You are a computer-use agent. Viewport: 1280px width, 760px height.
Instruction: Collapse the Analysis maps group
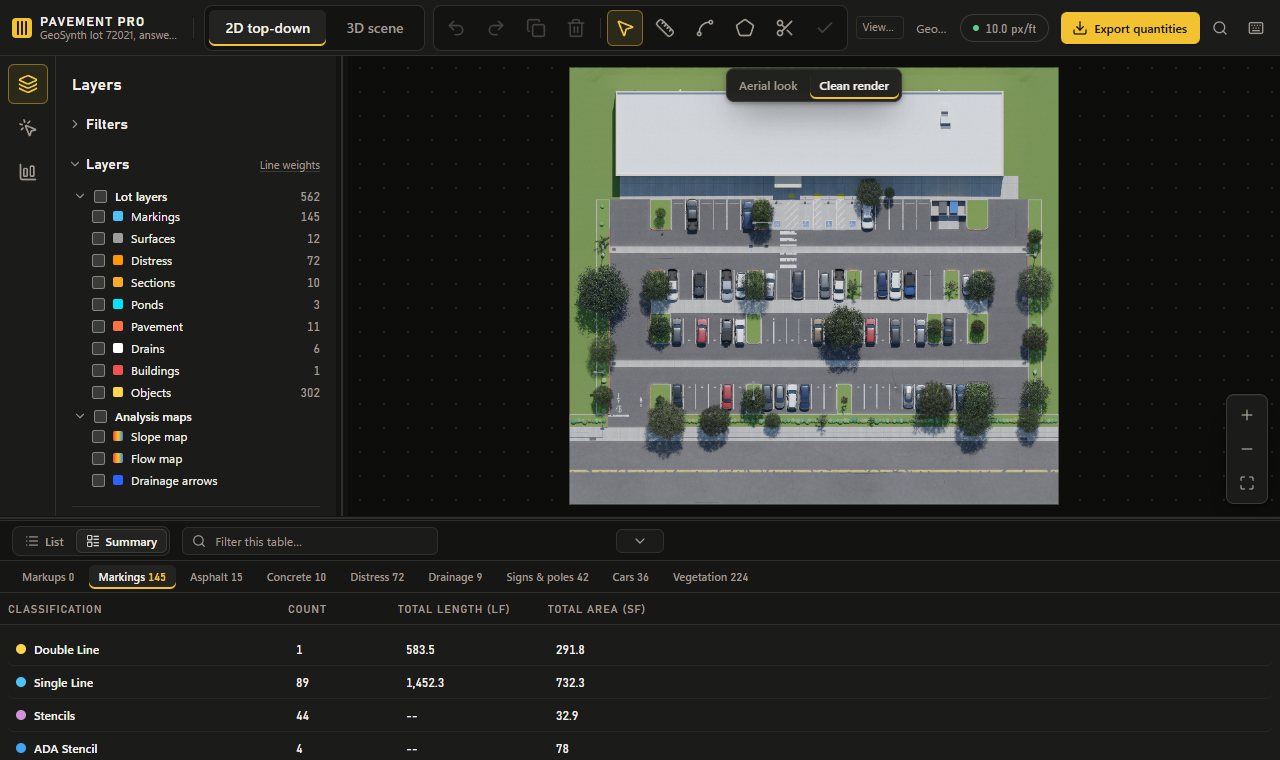point(81,417)
